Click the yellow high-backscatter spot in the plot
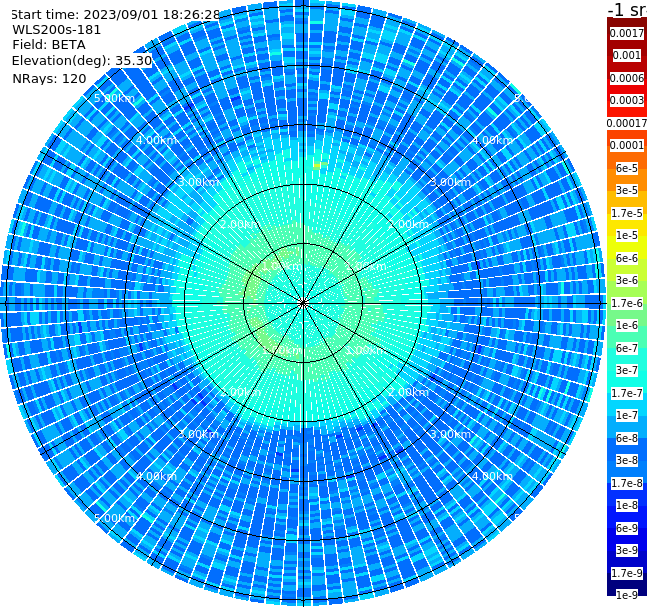647x607 pixels. coord(317,166)
